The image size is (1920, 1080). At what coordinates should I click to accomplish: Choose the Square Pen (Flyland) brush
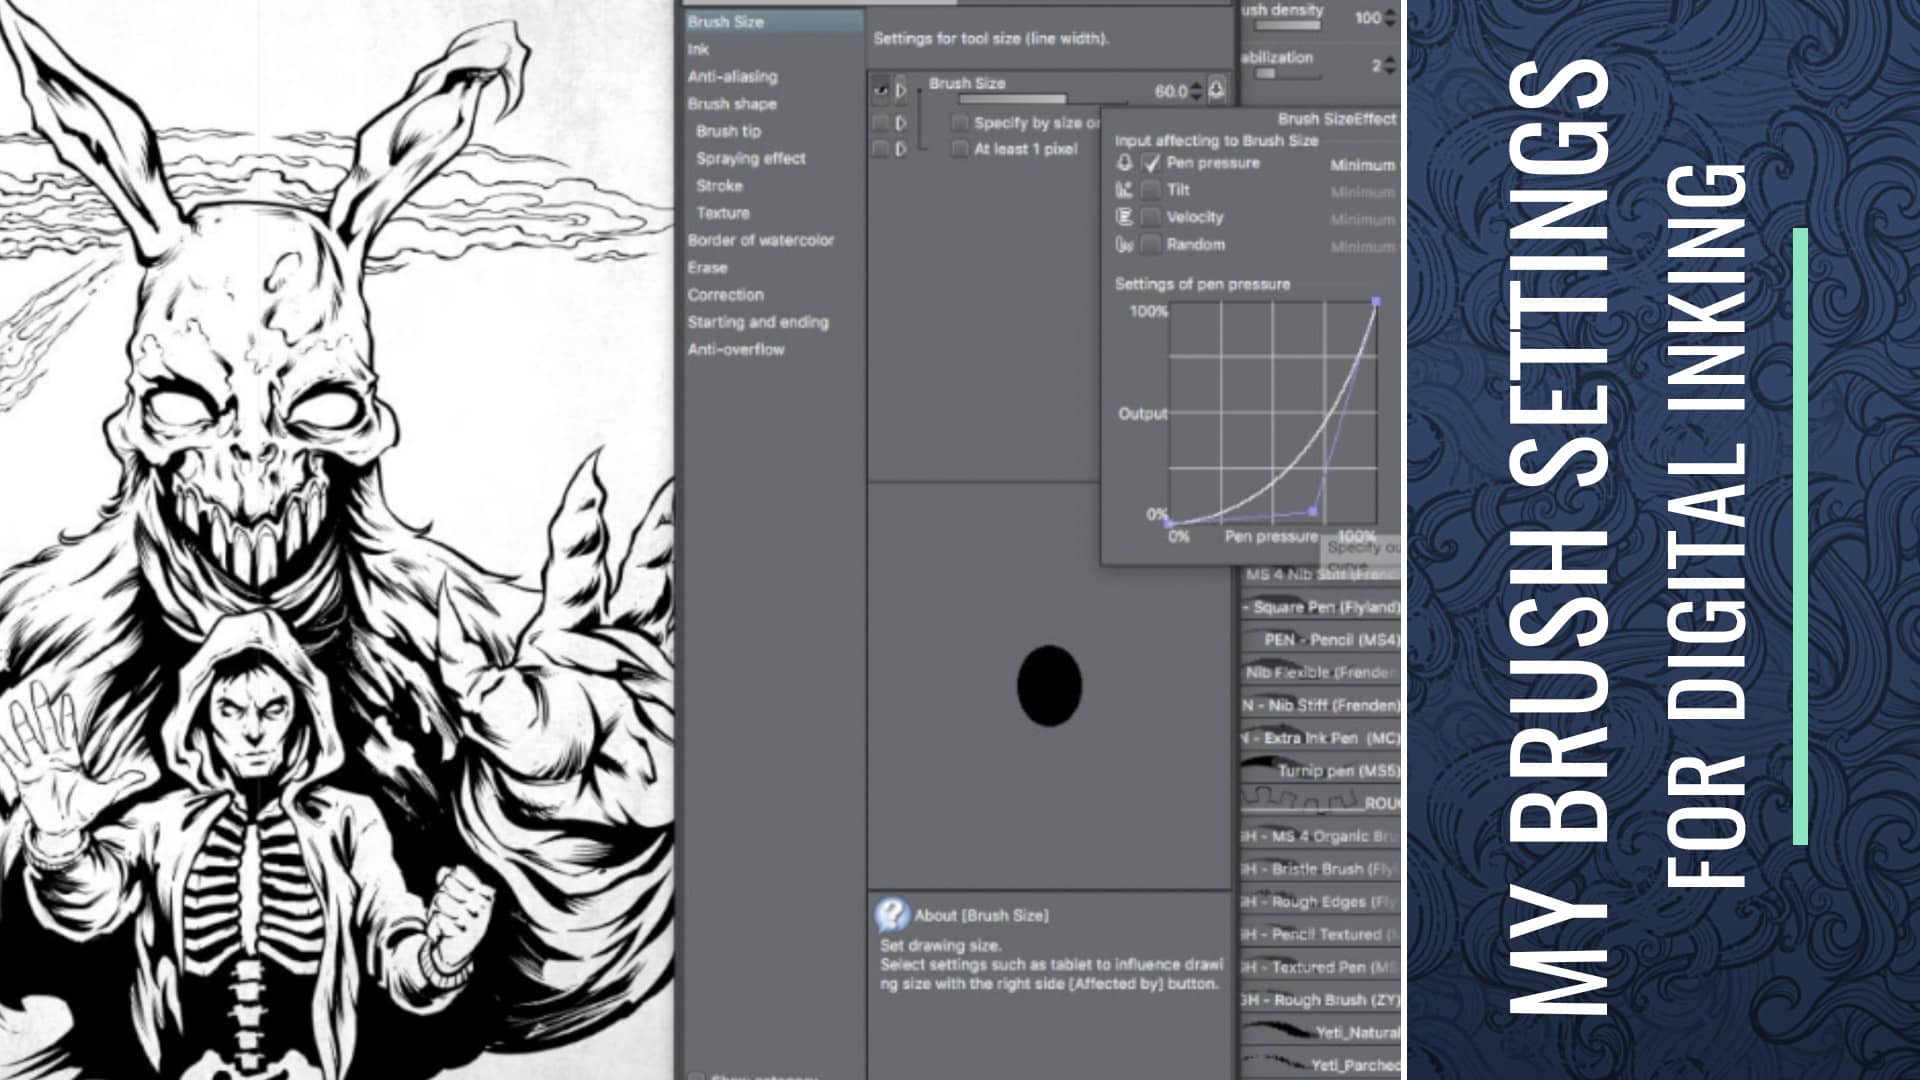(1322, 607)
